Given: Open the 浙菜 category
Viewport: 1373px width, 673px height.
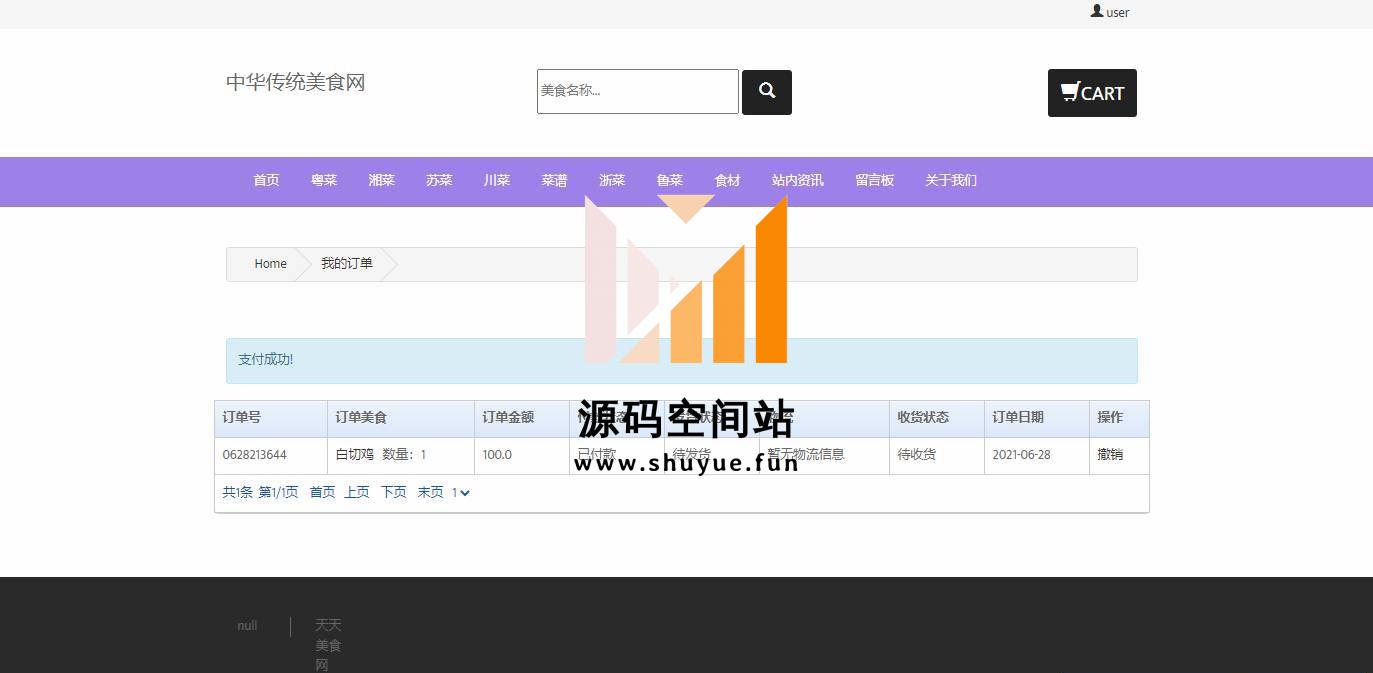Looking at the screenshot, I should pyautogui.click(x=612, y=180).
